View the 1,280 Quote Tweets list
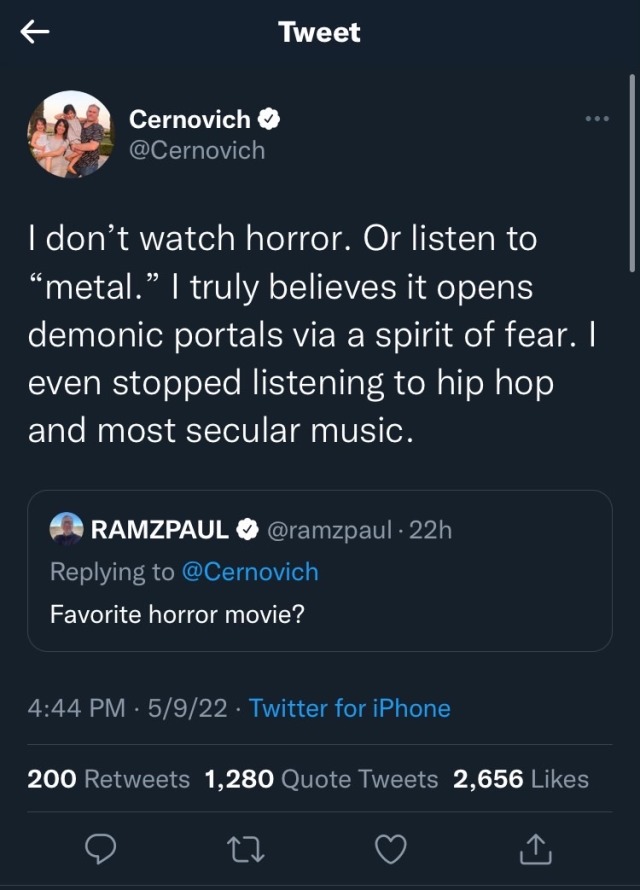 coord(321,779)
